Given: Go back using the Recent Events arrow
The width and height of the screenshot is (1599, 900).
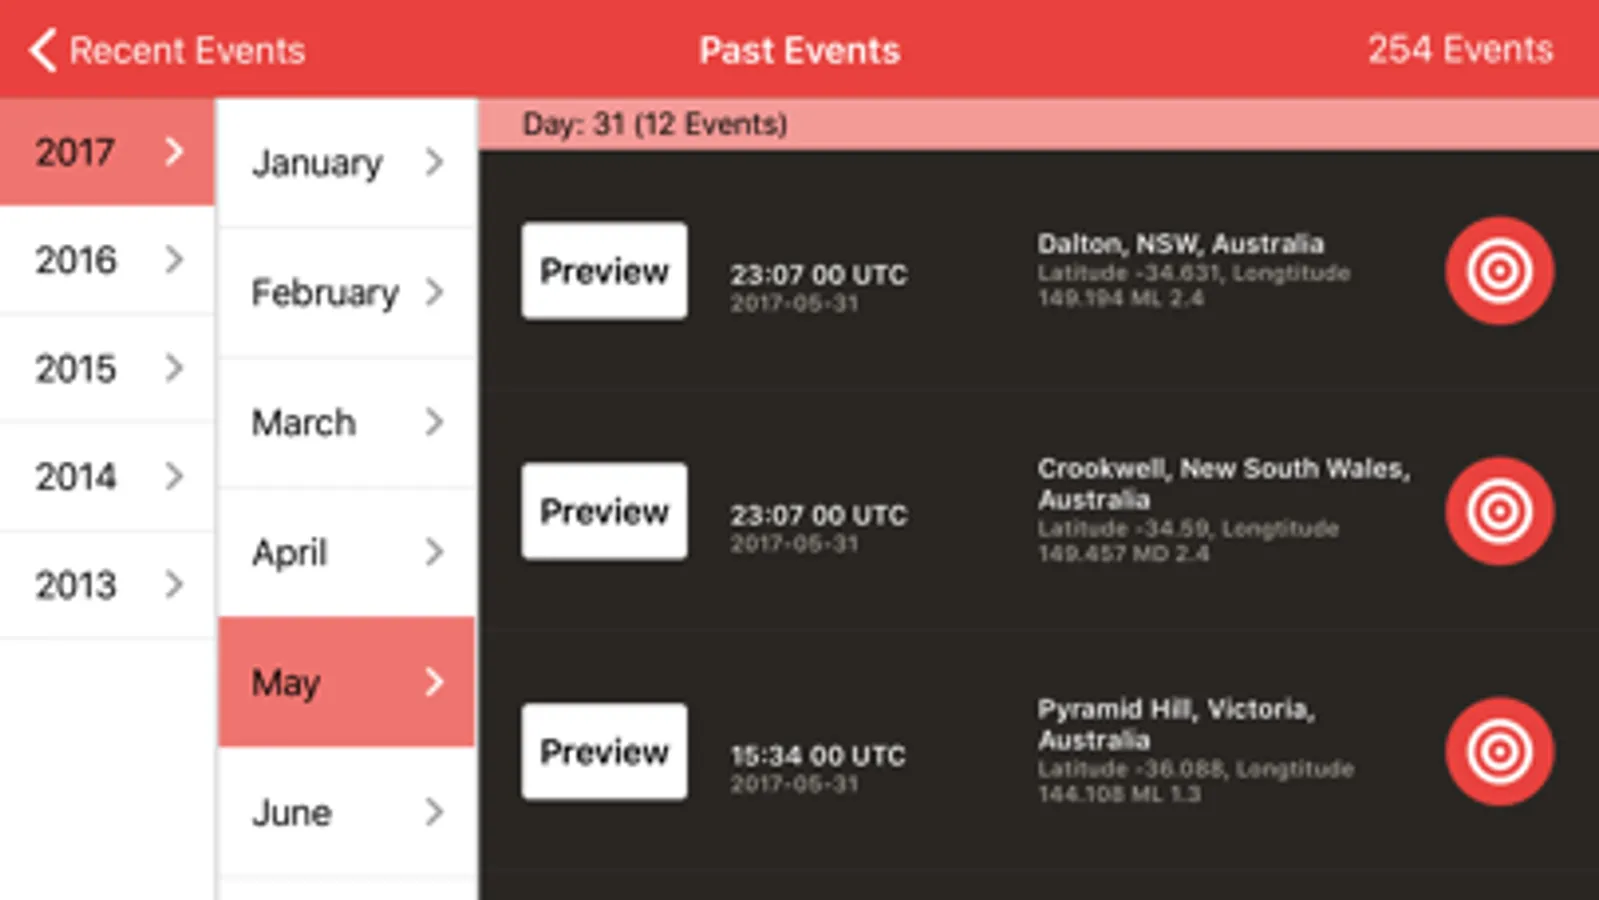Looking at the screenshot, I should click(42, 50).
